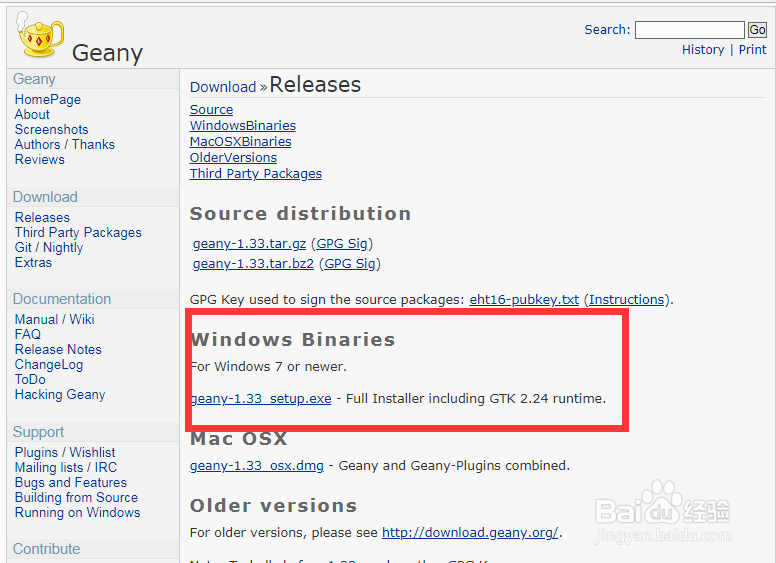Open Hacking Geany sidebar link

(60, 395)
